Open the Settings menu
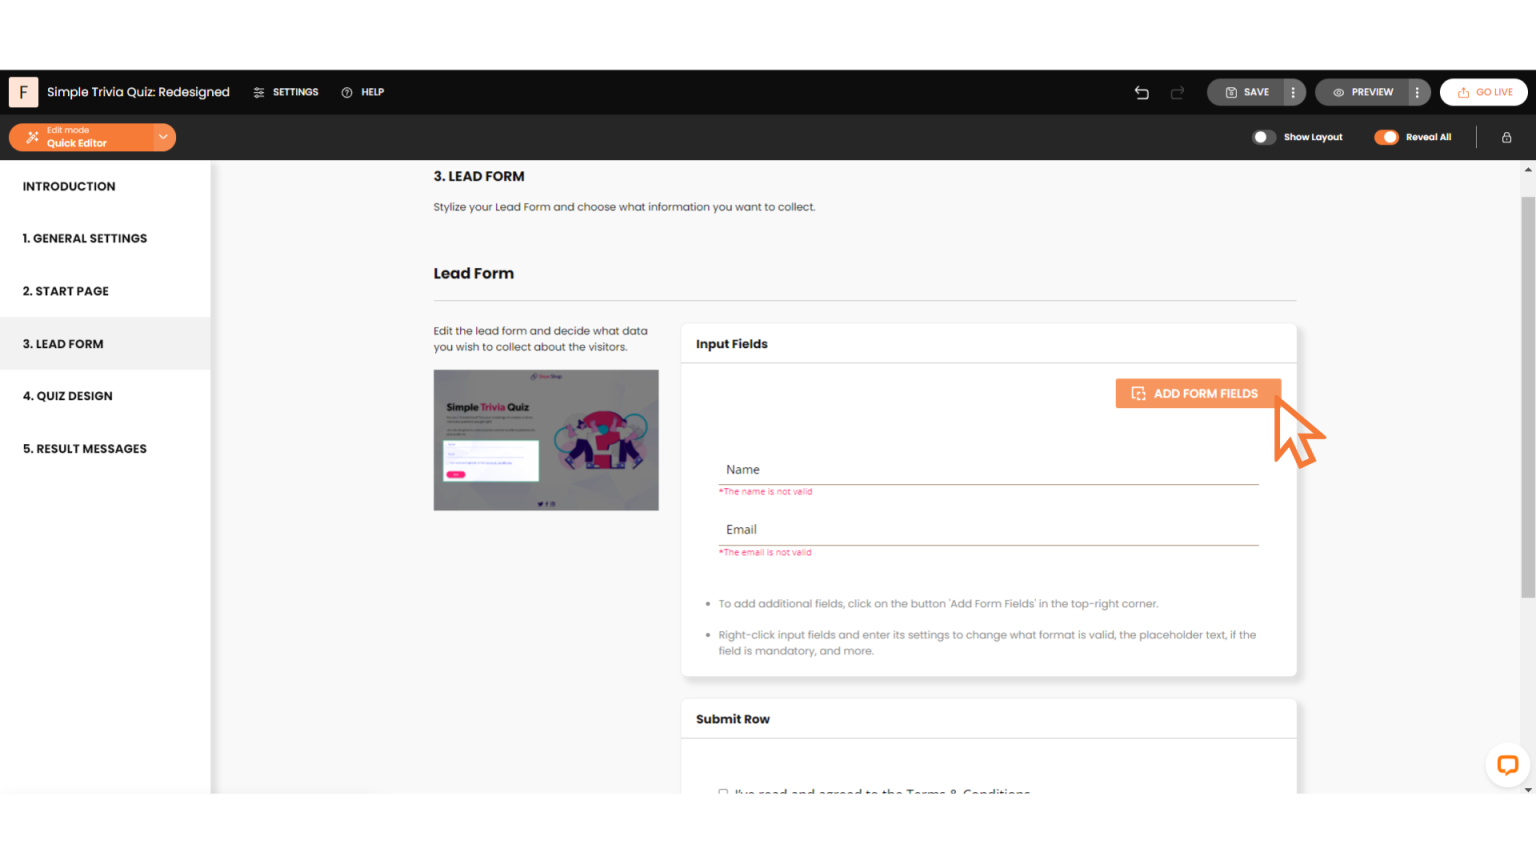The width and height of the screenshot is (1536, 864). (286, 92)
